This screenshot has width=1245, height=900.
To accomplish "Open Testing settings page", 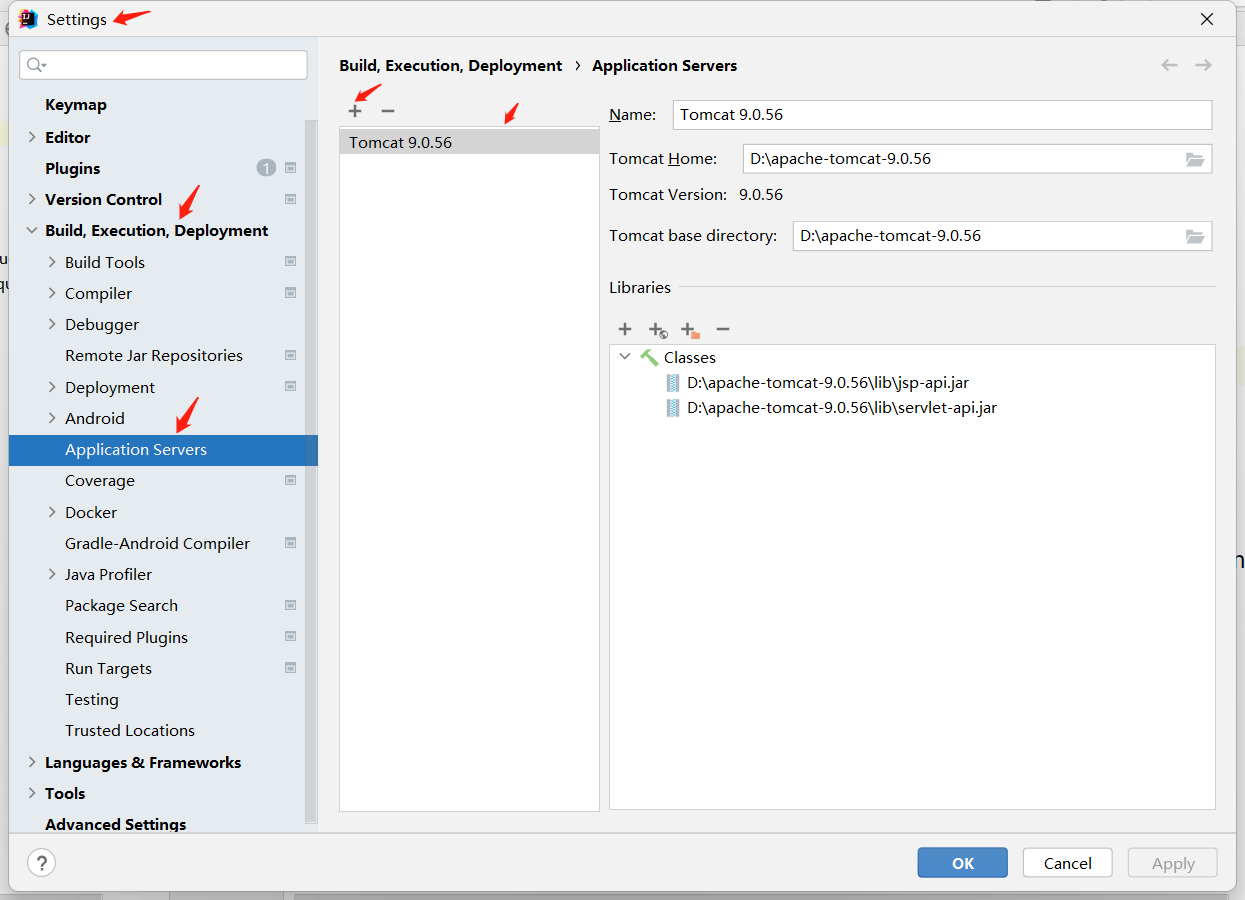I will 92,700.
